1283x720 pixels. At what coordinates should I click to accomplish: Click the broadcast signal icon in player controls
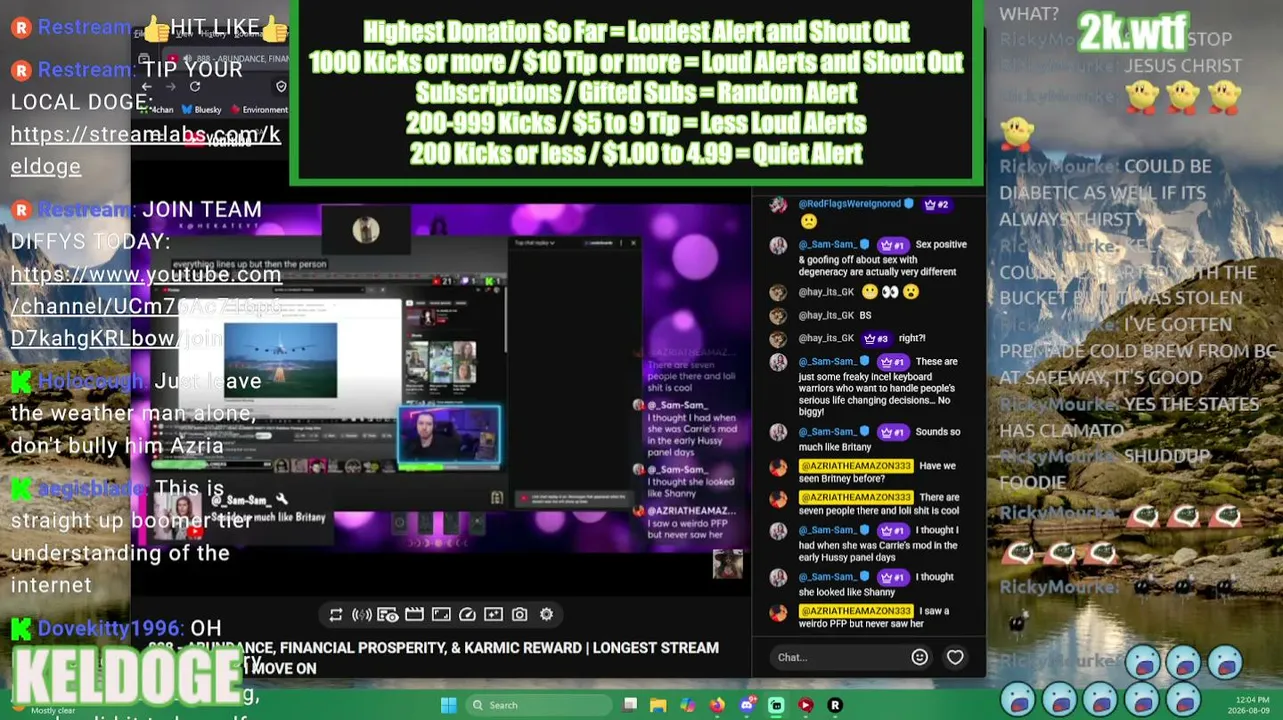point(362,615)
